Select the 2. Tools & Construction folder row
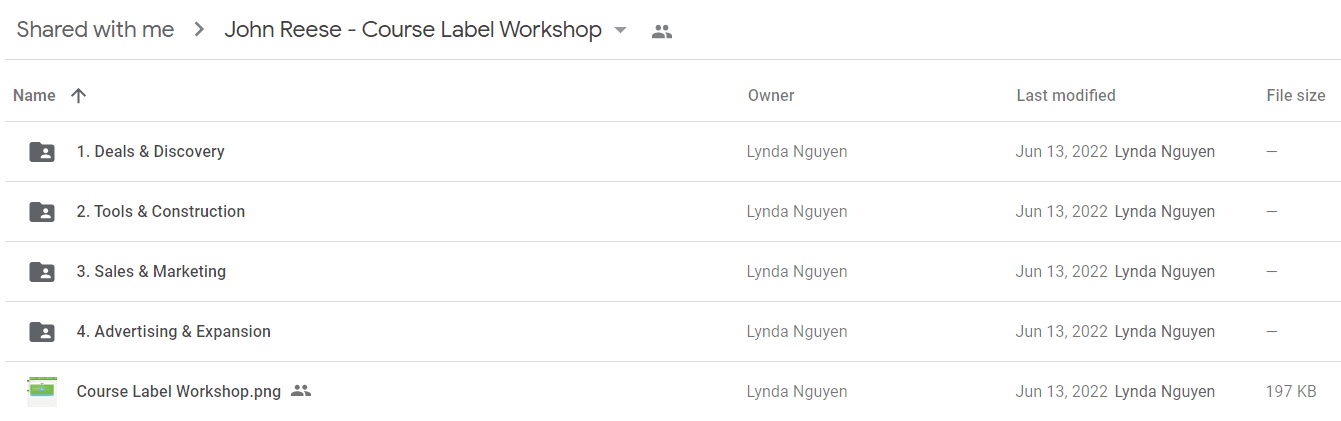Screen dimensions: 1341x421 (x=670, y=212)
